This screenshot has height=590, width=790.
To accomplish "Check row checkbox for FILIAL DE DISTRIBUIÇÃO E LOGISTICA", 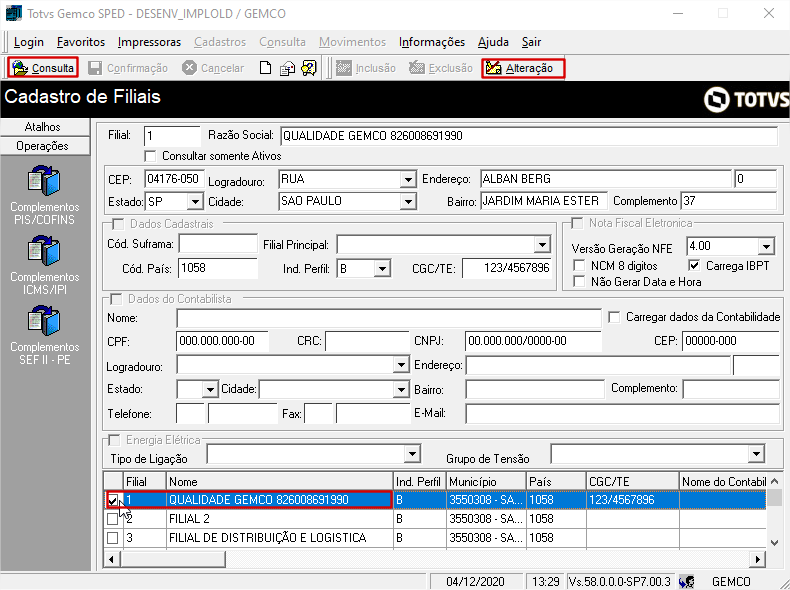I will 113,538.
